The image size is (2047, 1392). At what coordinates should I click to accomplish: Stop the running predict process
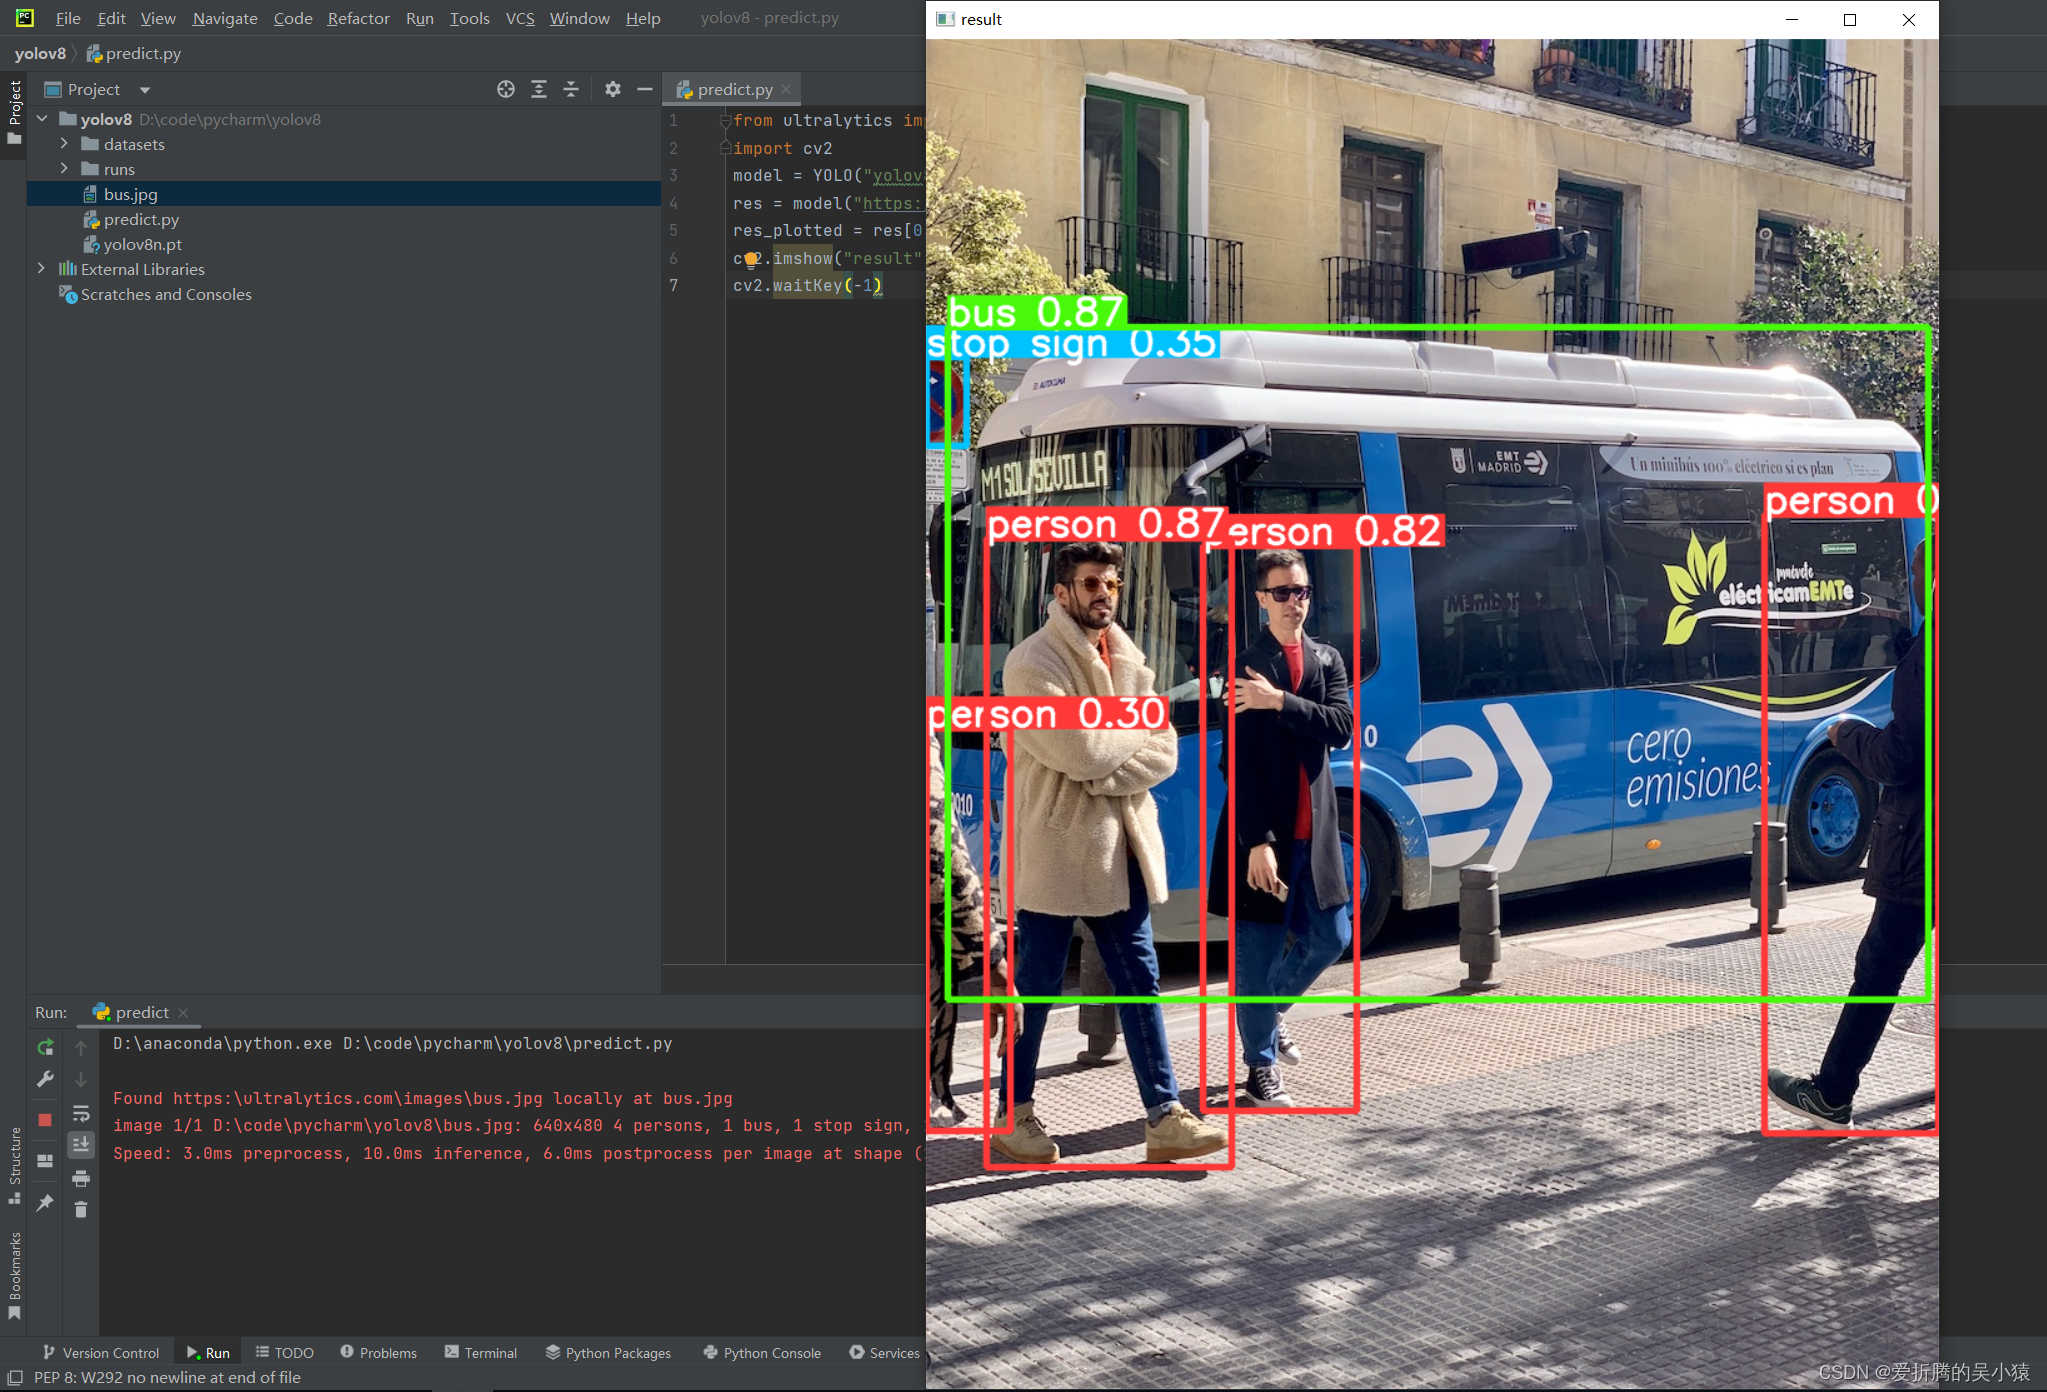click(45, 1119)
